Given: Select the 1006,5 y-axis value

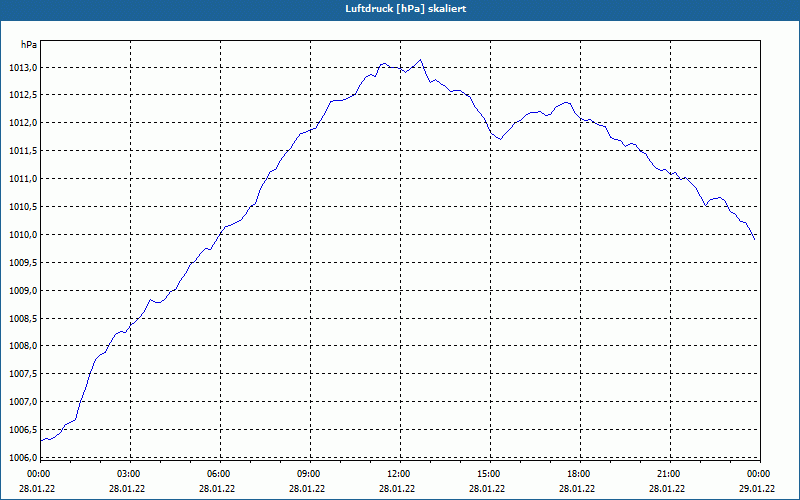Looking at the screenshot, I should pyautogui.click(x=23, y=430).
